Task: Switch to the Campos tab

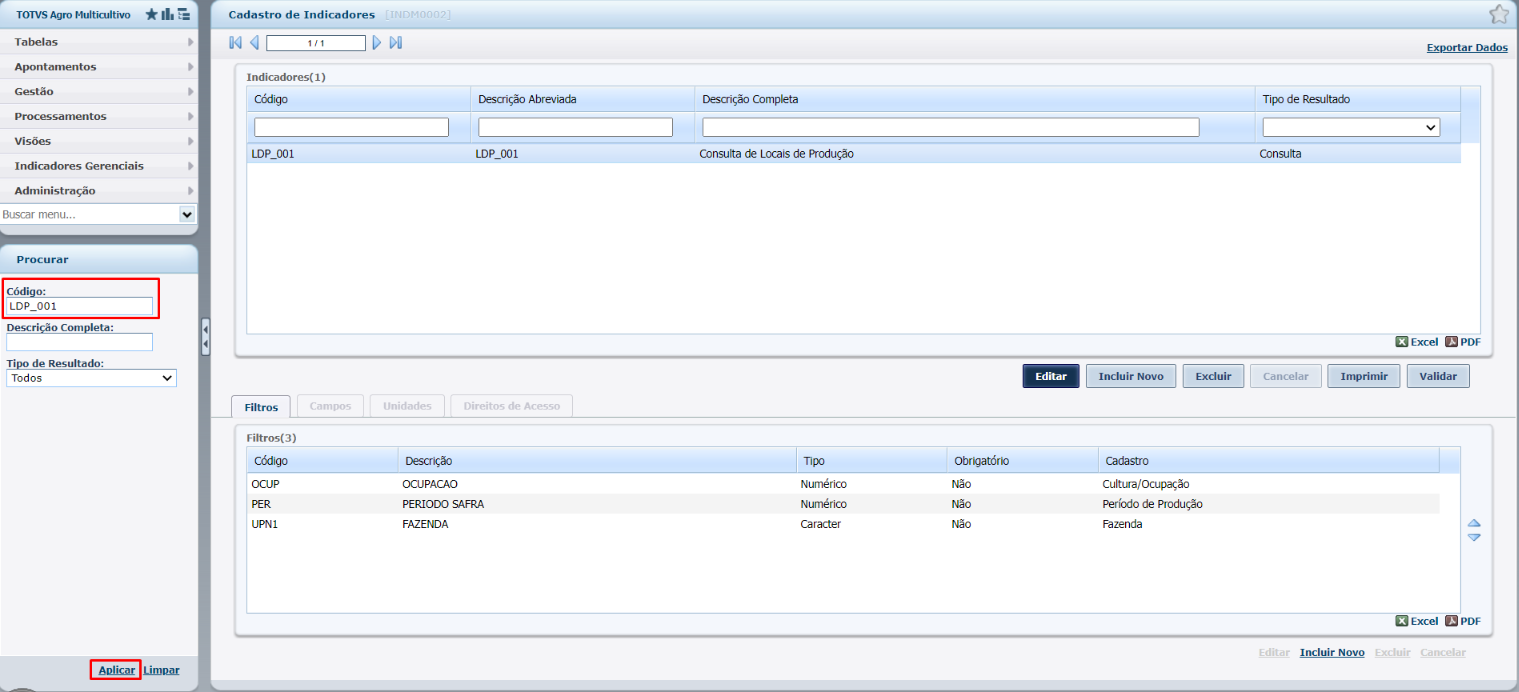Action: (330, 406)
